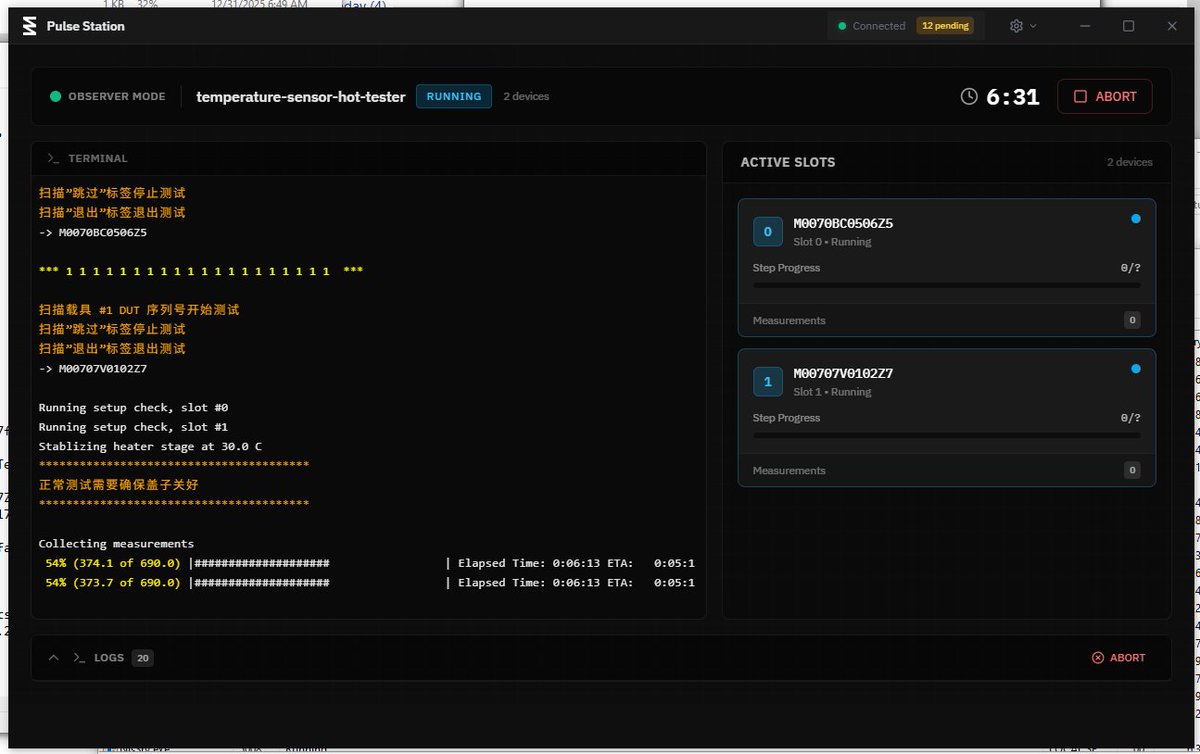Open the settings gear menu

click(x=1023, y=26)
